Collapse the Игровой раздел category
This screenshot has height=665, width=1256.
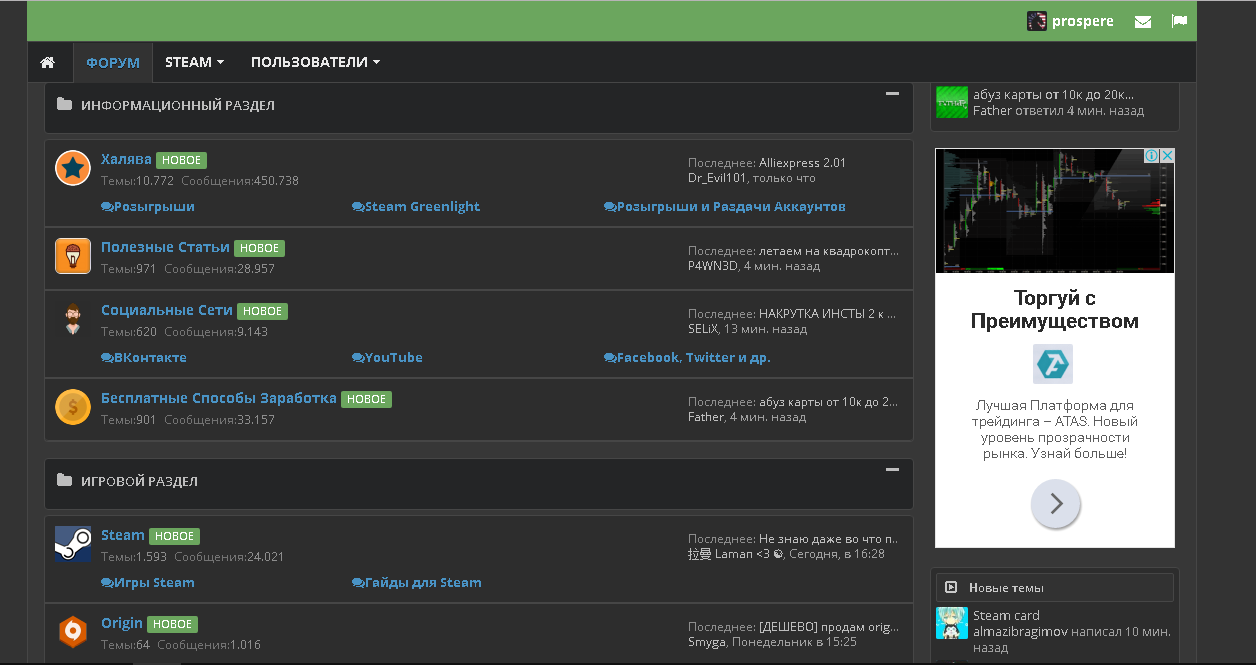pos(892,469)
